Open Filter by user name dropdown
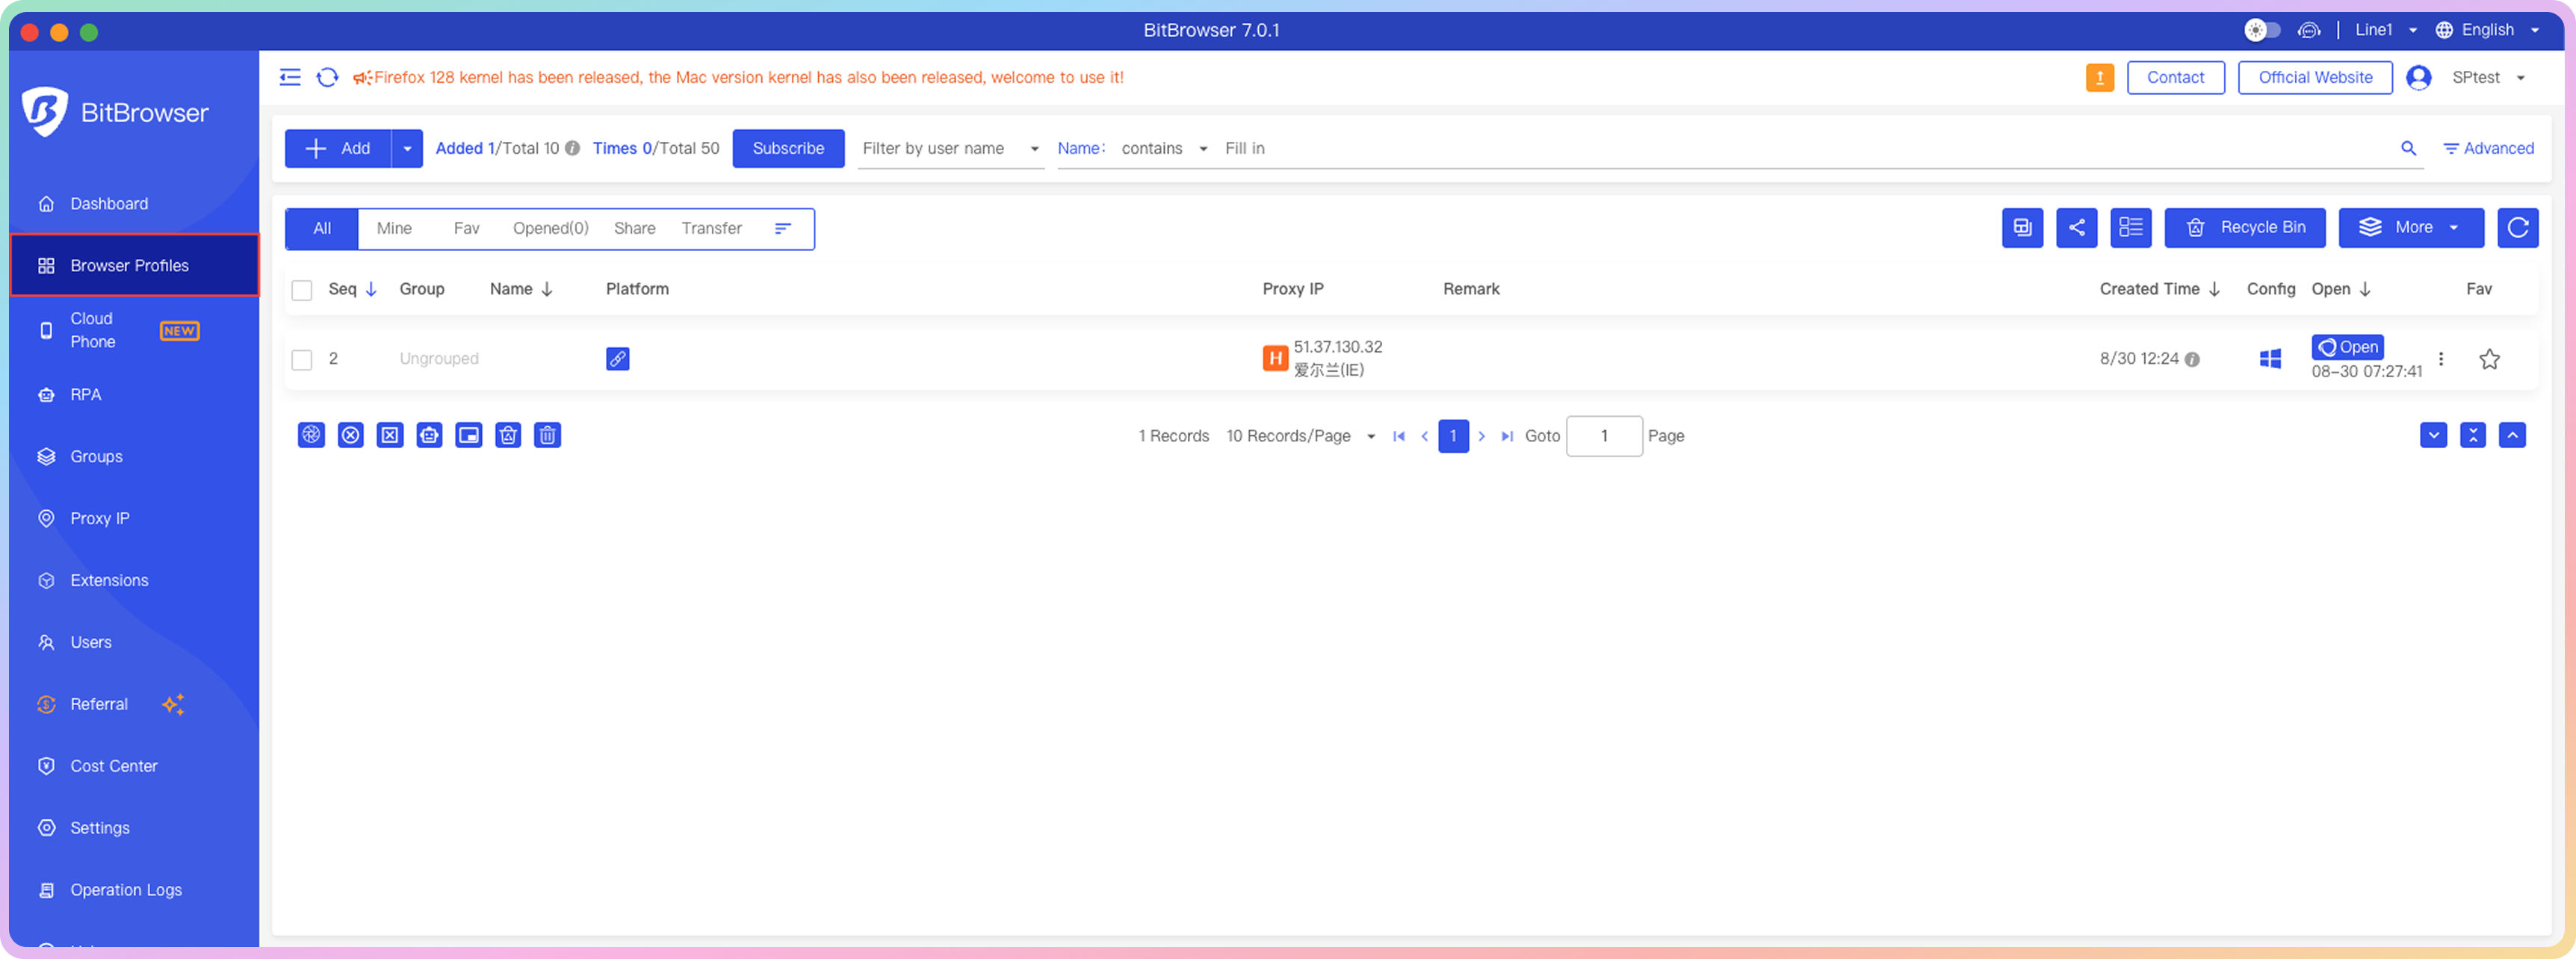 (x=950, y=149)
